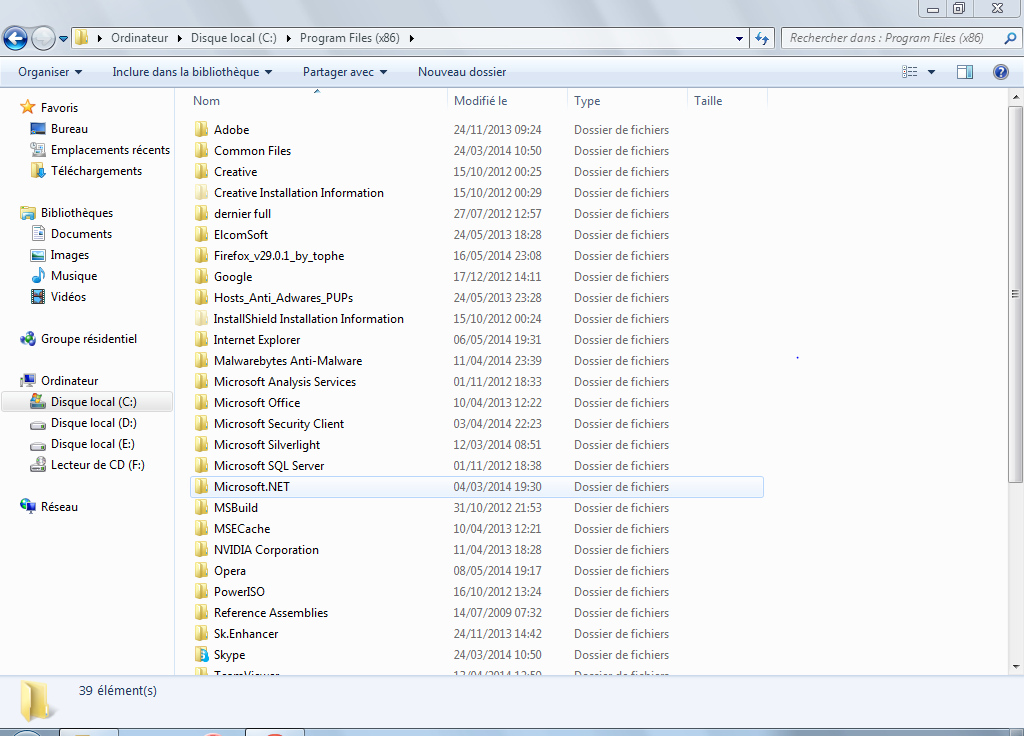Navigate to Disque local (C:) in address bar
Image resolution: width=1024 pixels, height=736 pixels.
[234, 38]
